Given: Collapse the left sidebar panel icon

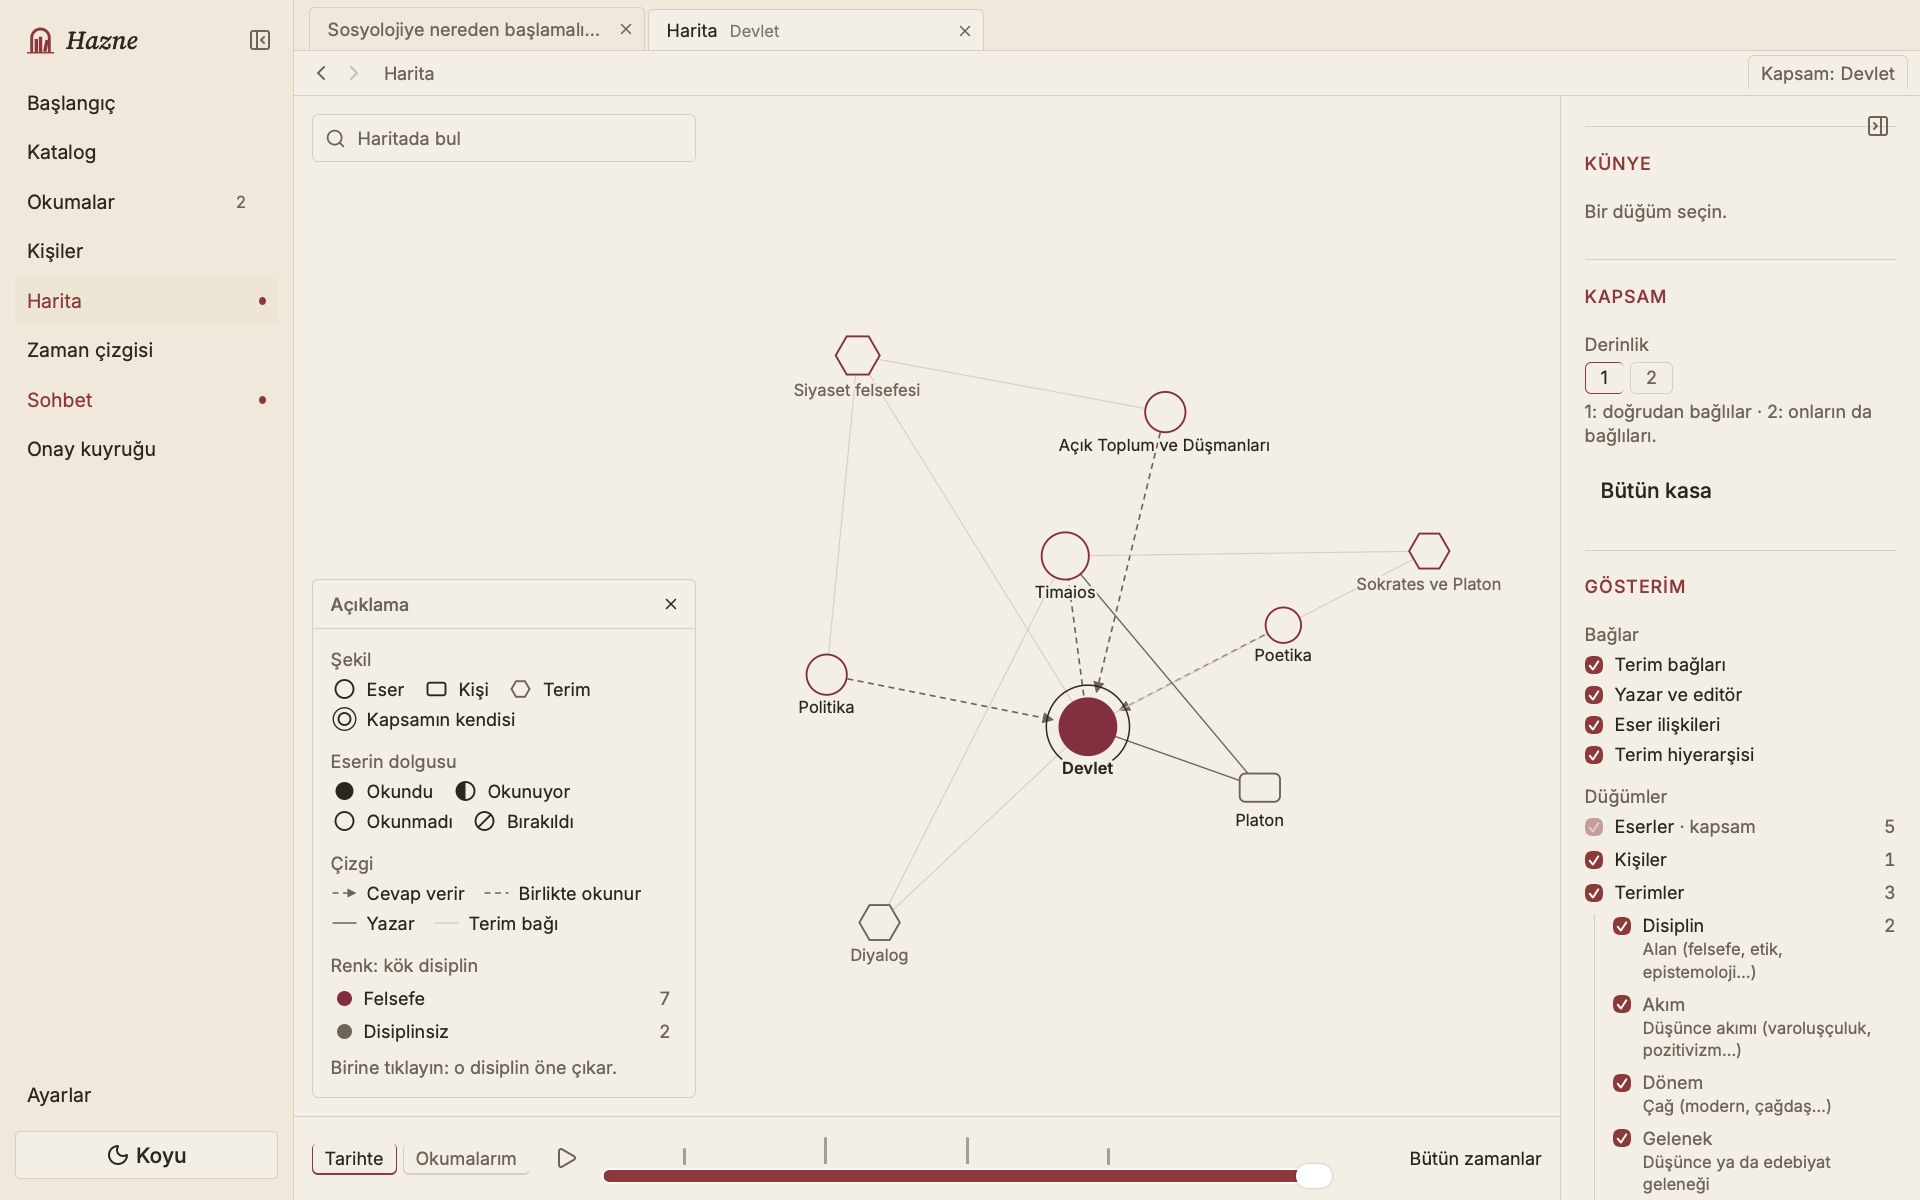Looking at the screenshot, I should (x=260, y=40).
